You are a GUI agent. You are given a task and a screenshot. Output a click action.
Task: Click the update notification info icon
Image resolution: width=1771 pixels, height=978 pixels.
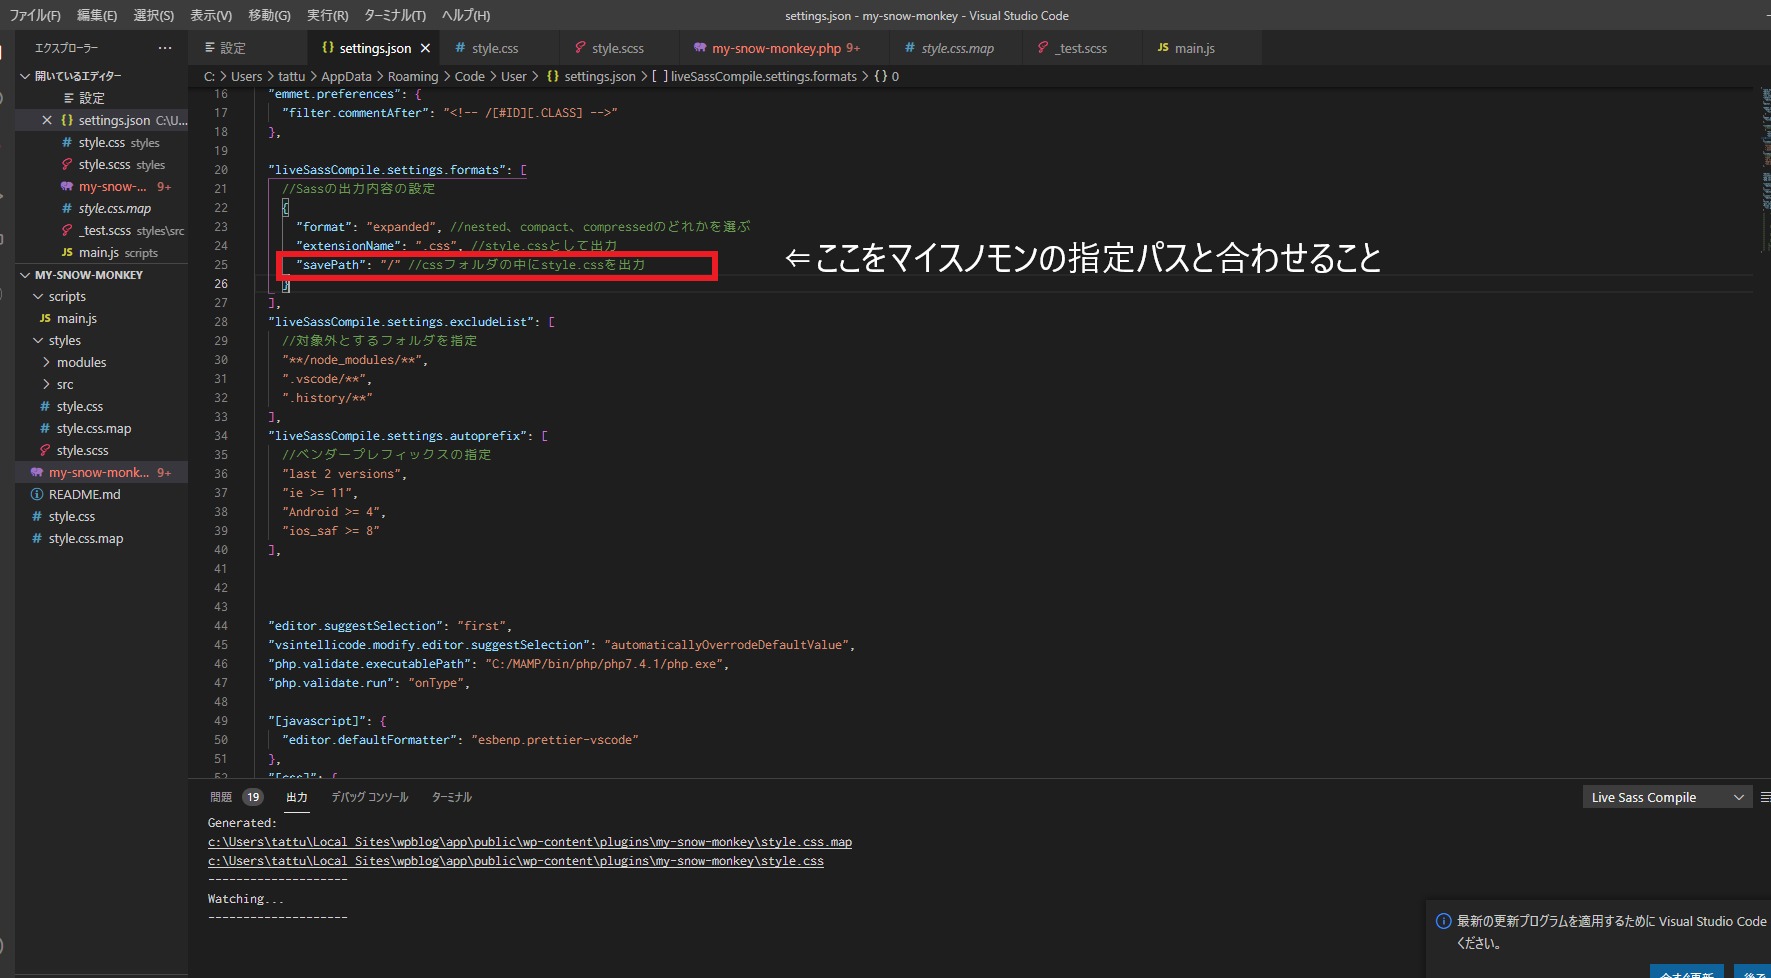click(x=1443, y=921)
